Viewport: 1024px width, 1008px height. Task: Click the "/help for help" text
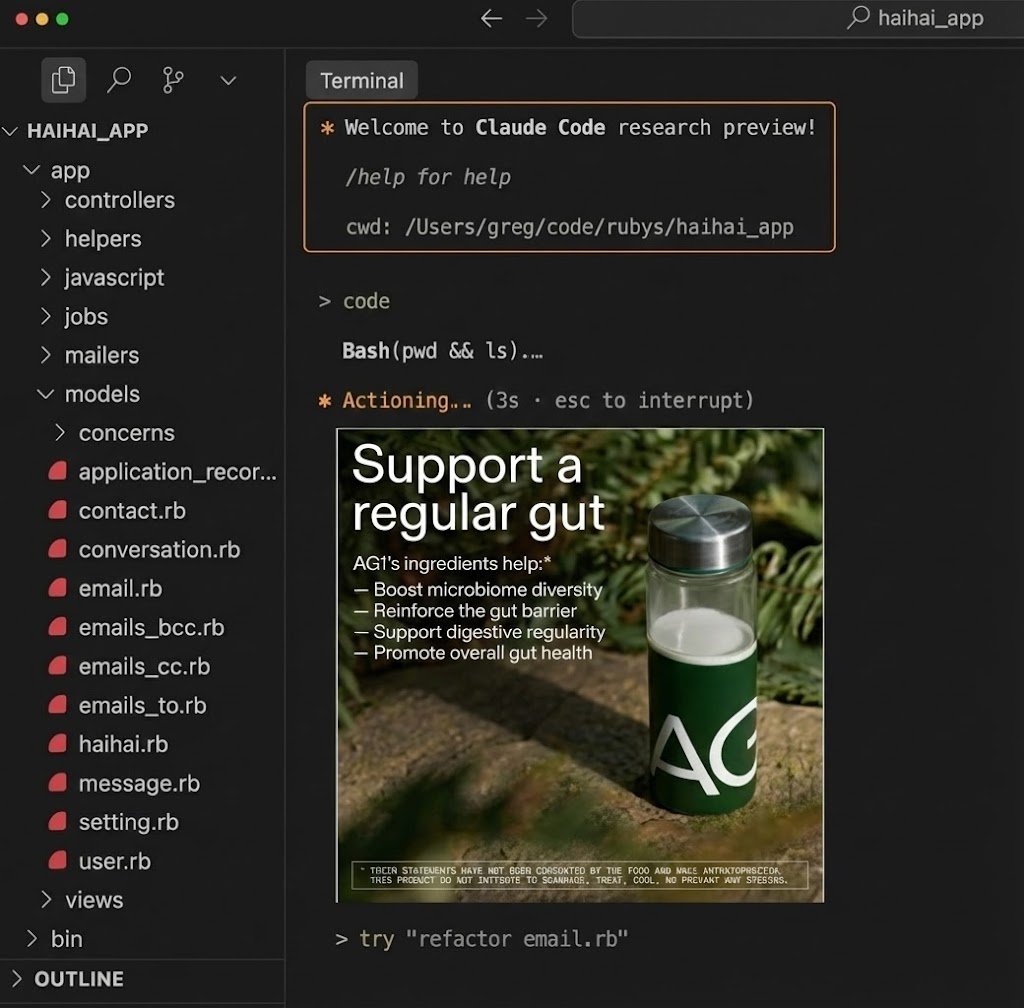click(428, 177)
